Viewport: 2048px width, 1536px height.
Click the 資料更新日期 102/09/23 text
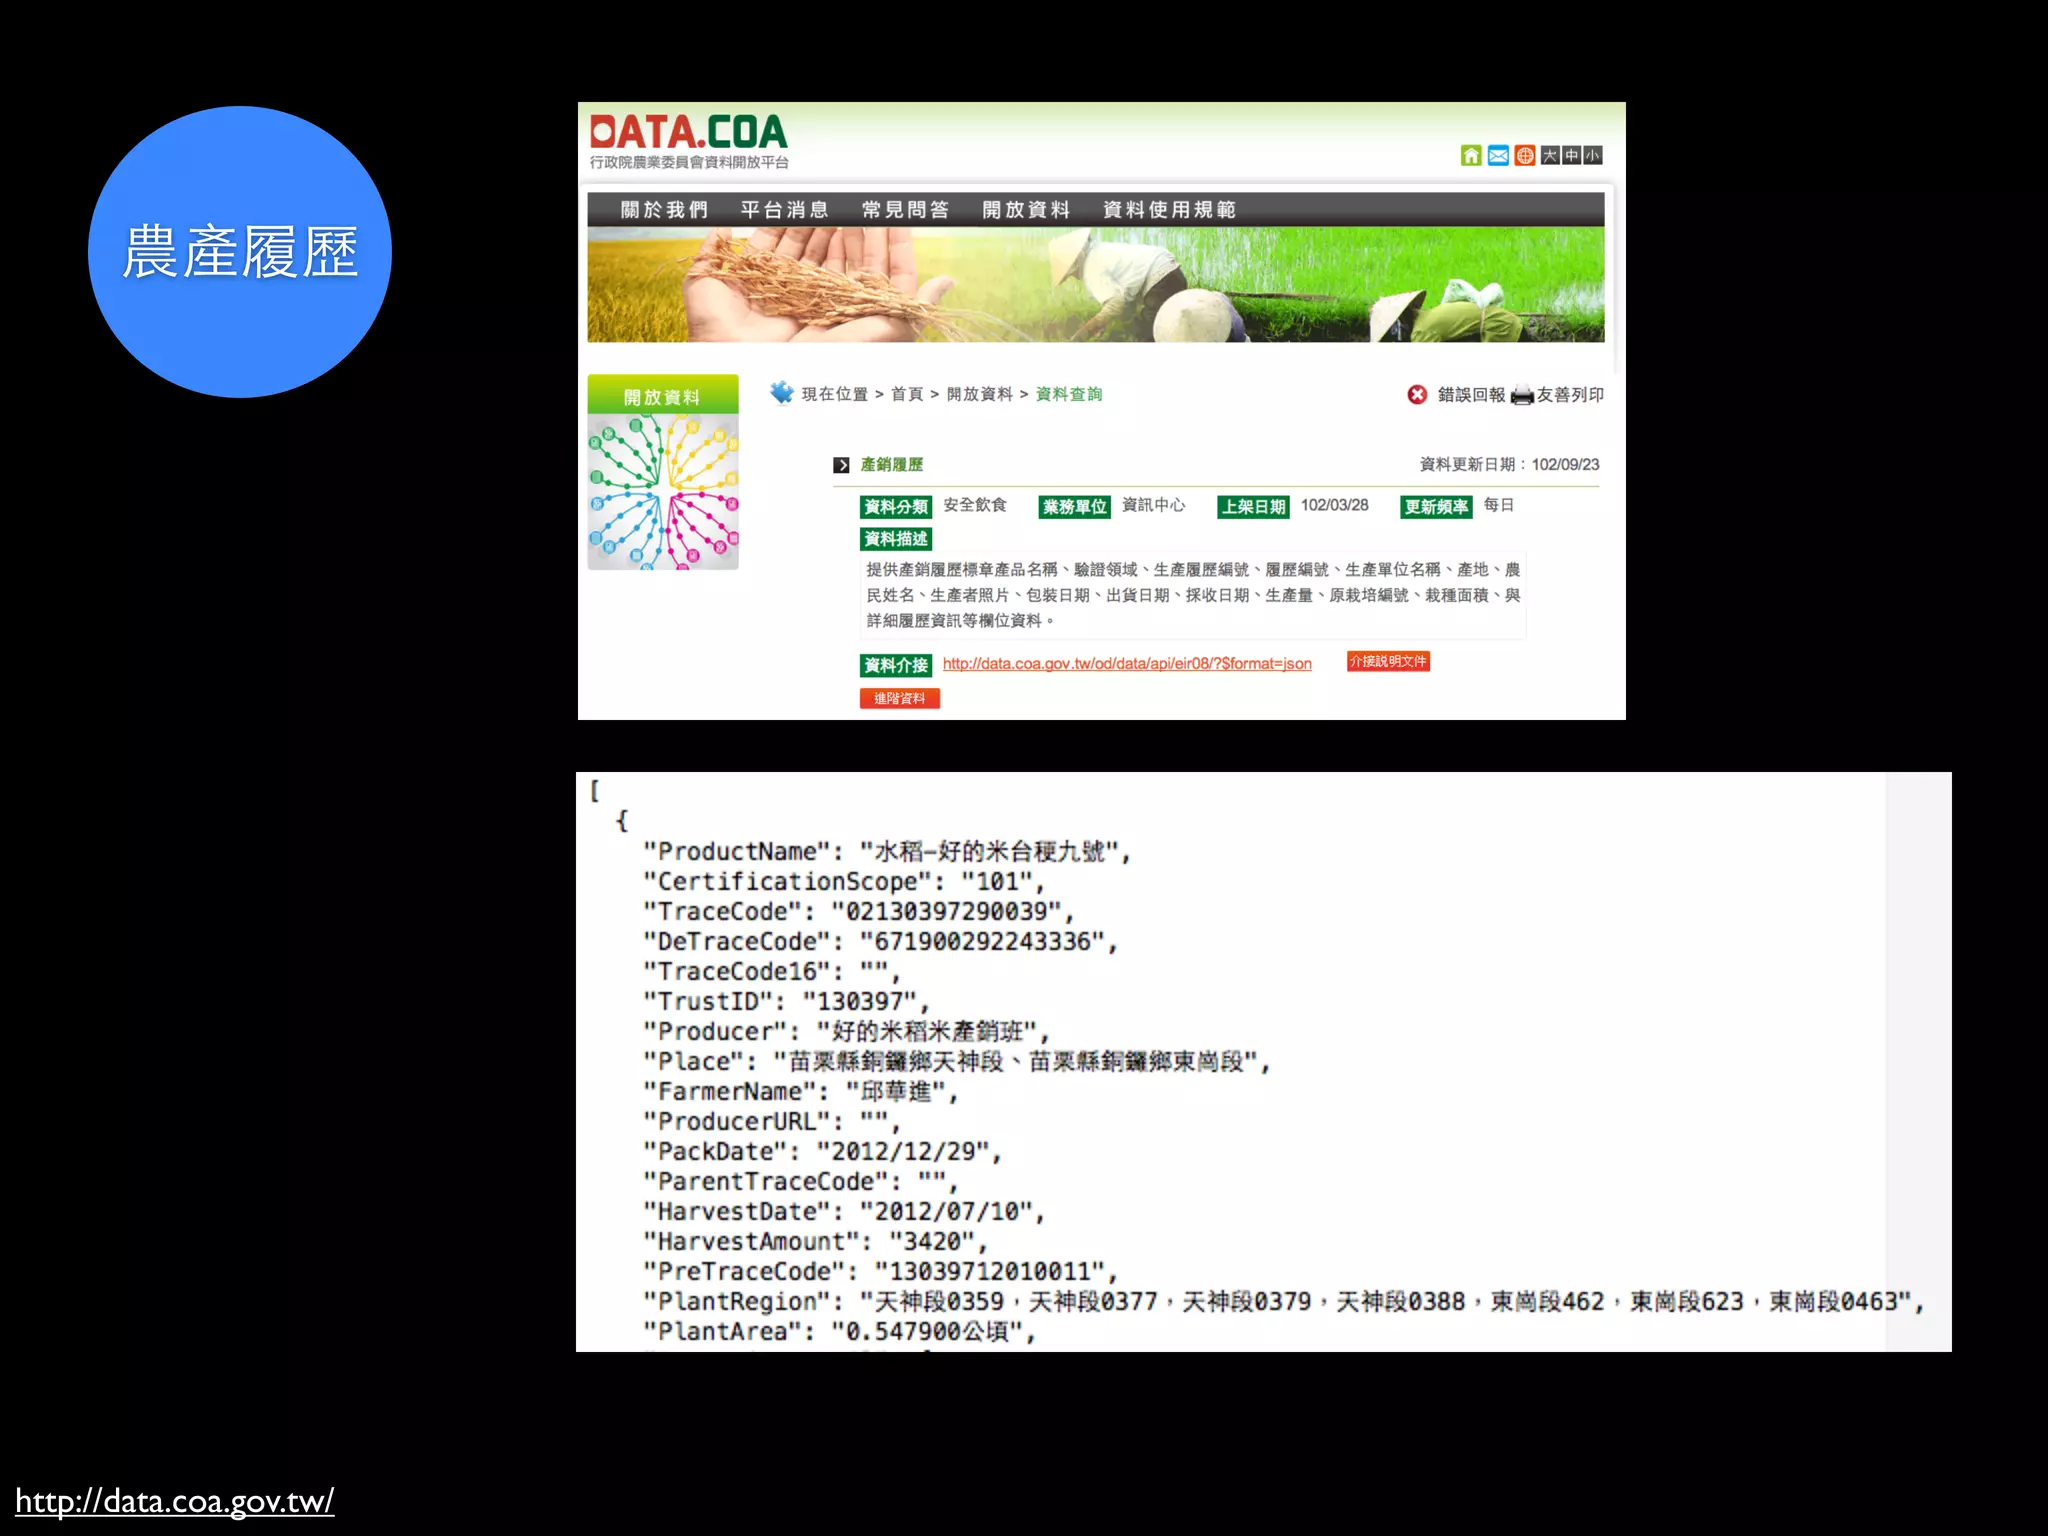(x=1509, y=465)
